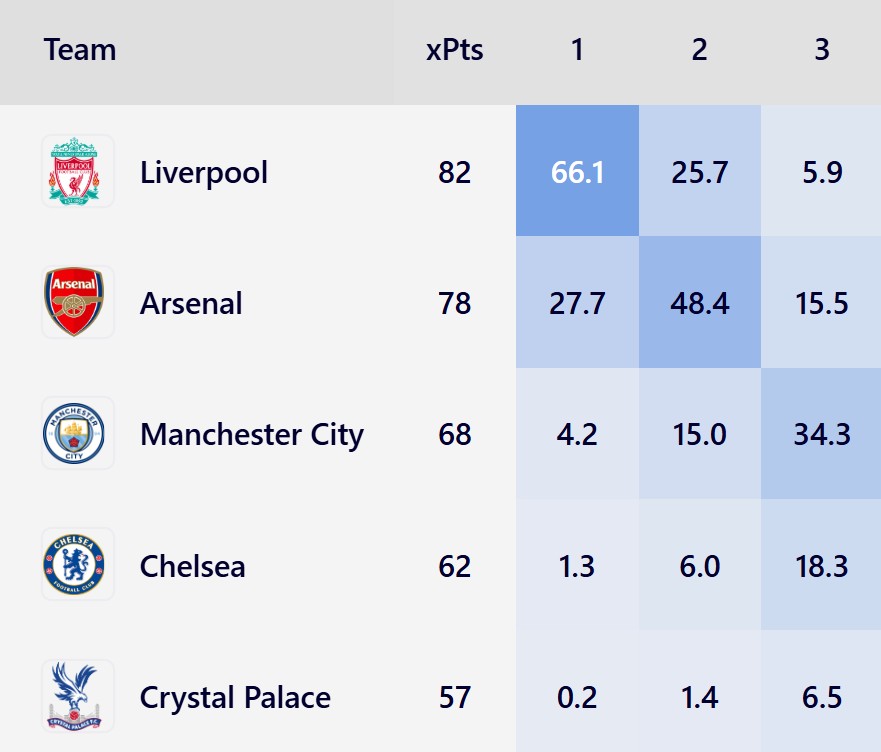The image size is (881, 752).
Task: Click the Crystal Palace club crest
Action: click(x=78, y=696)
